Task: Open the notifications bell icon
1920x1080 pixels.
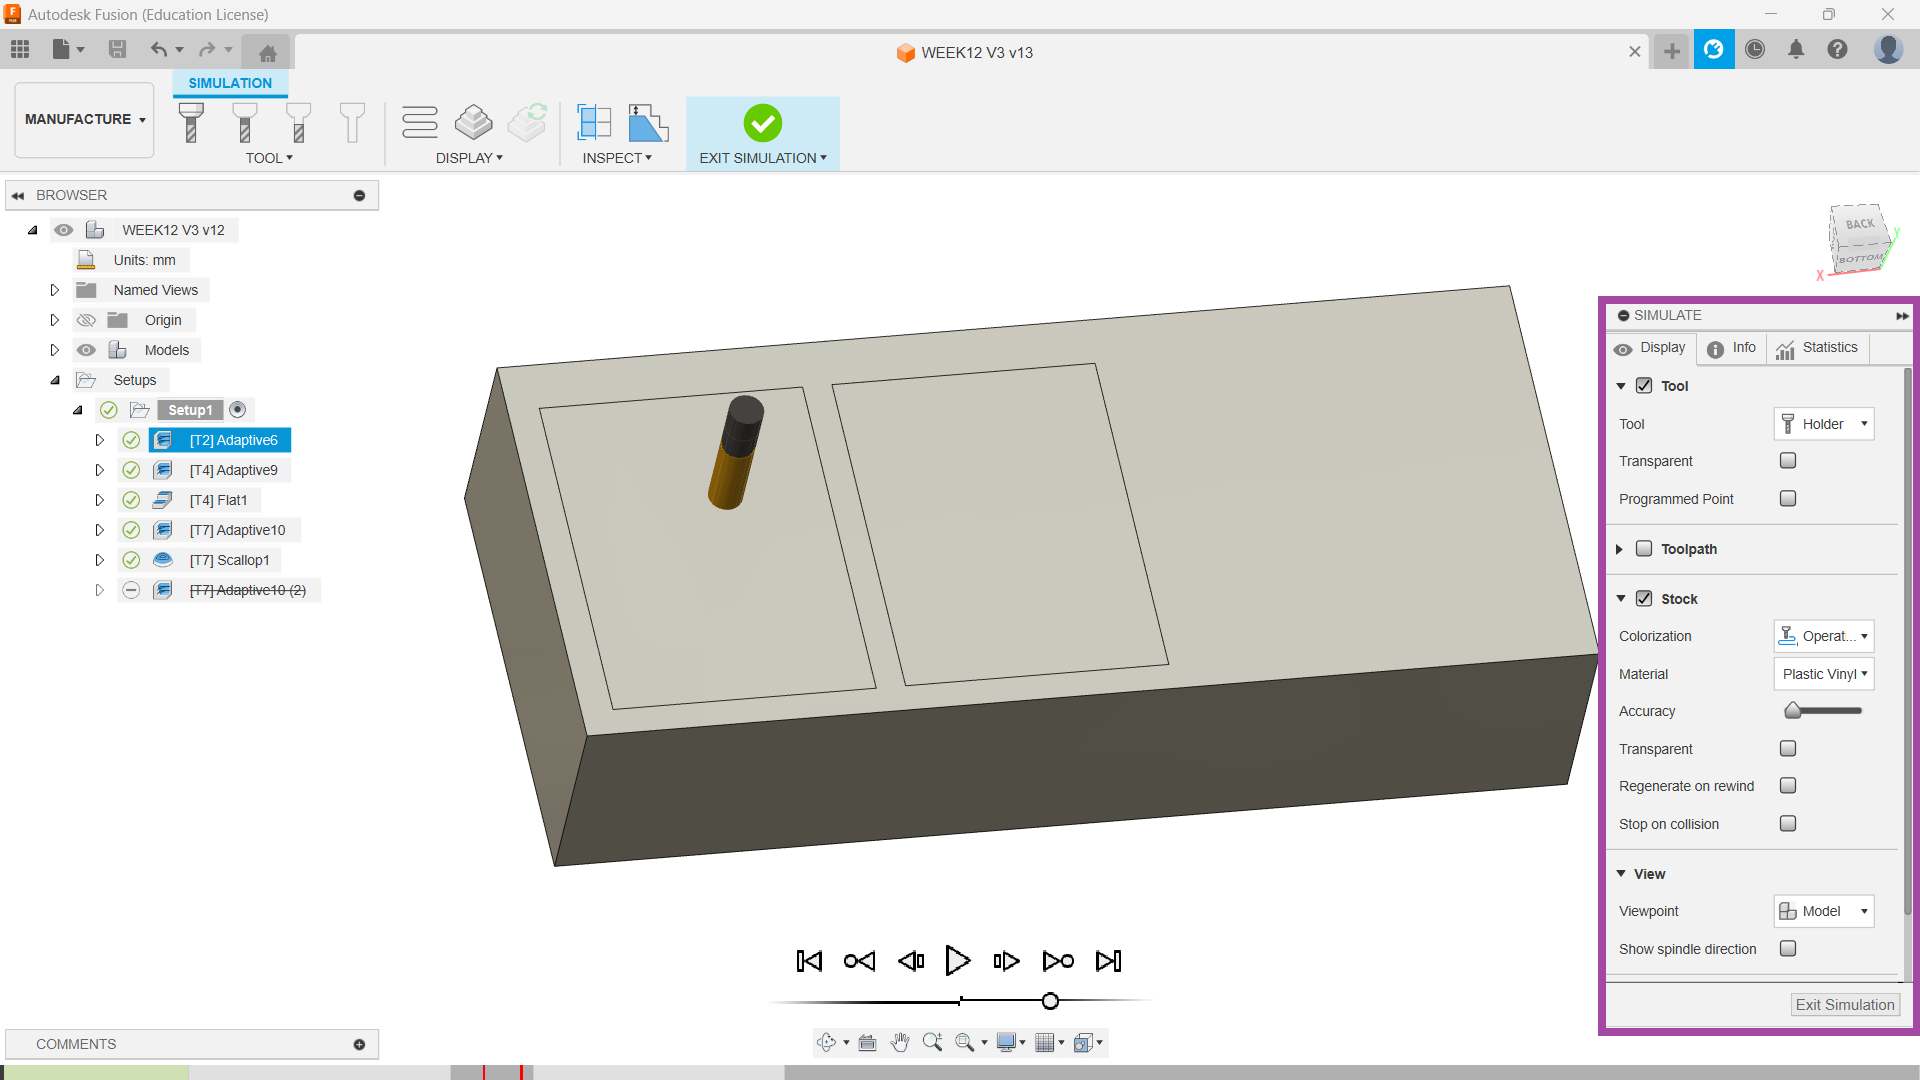Action: pos(1796,49)
